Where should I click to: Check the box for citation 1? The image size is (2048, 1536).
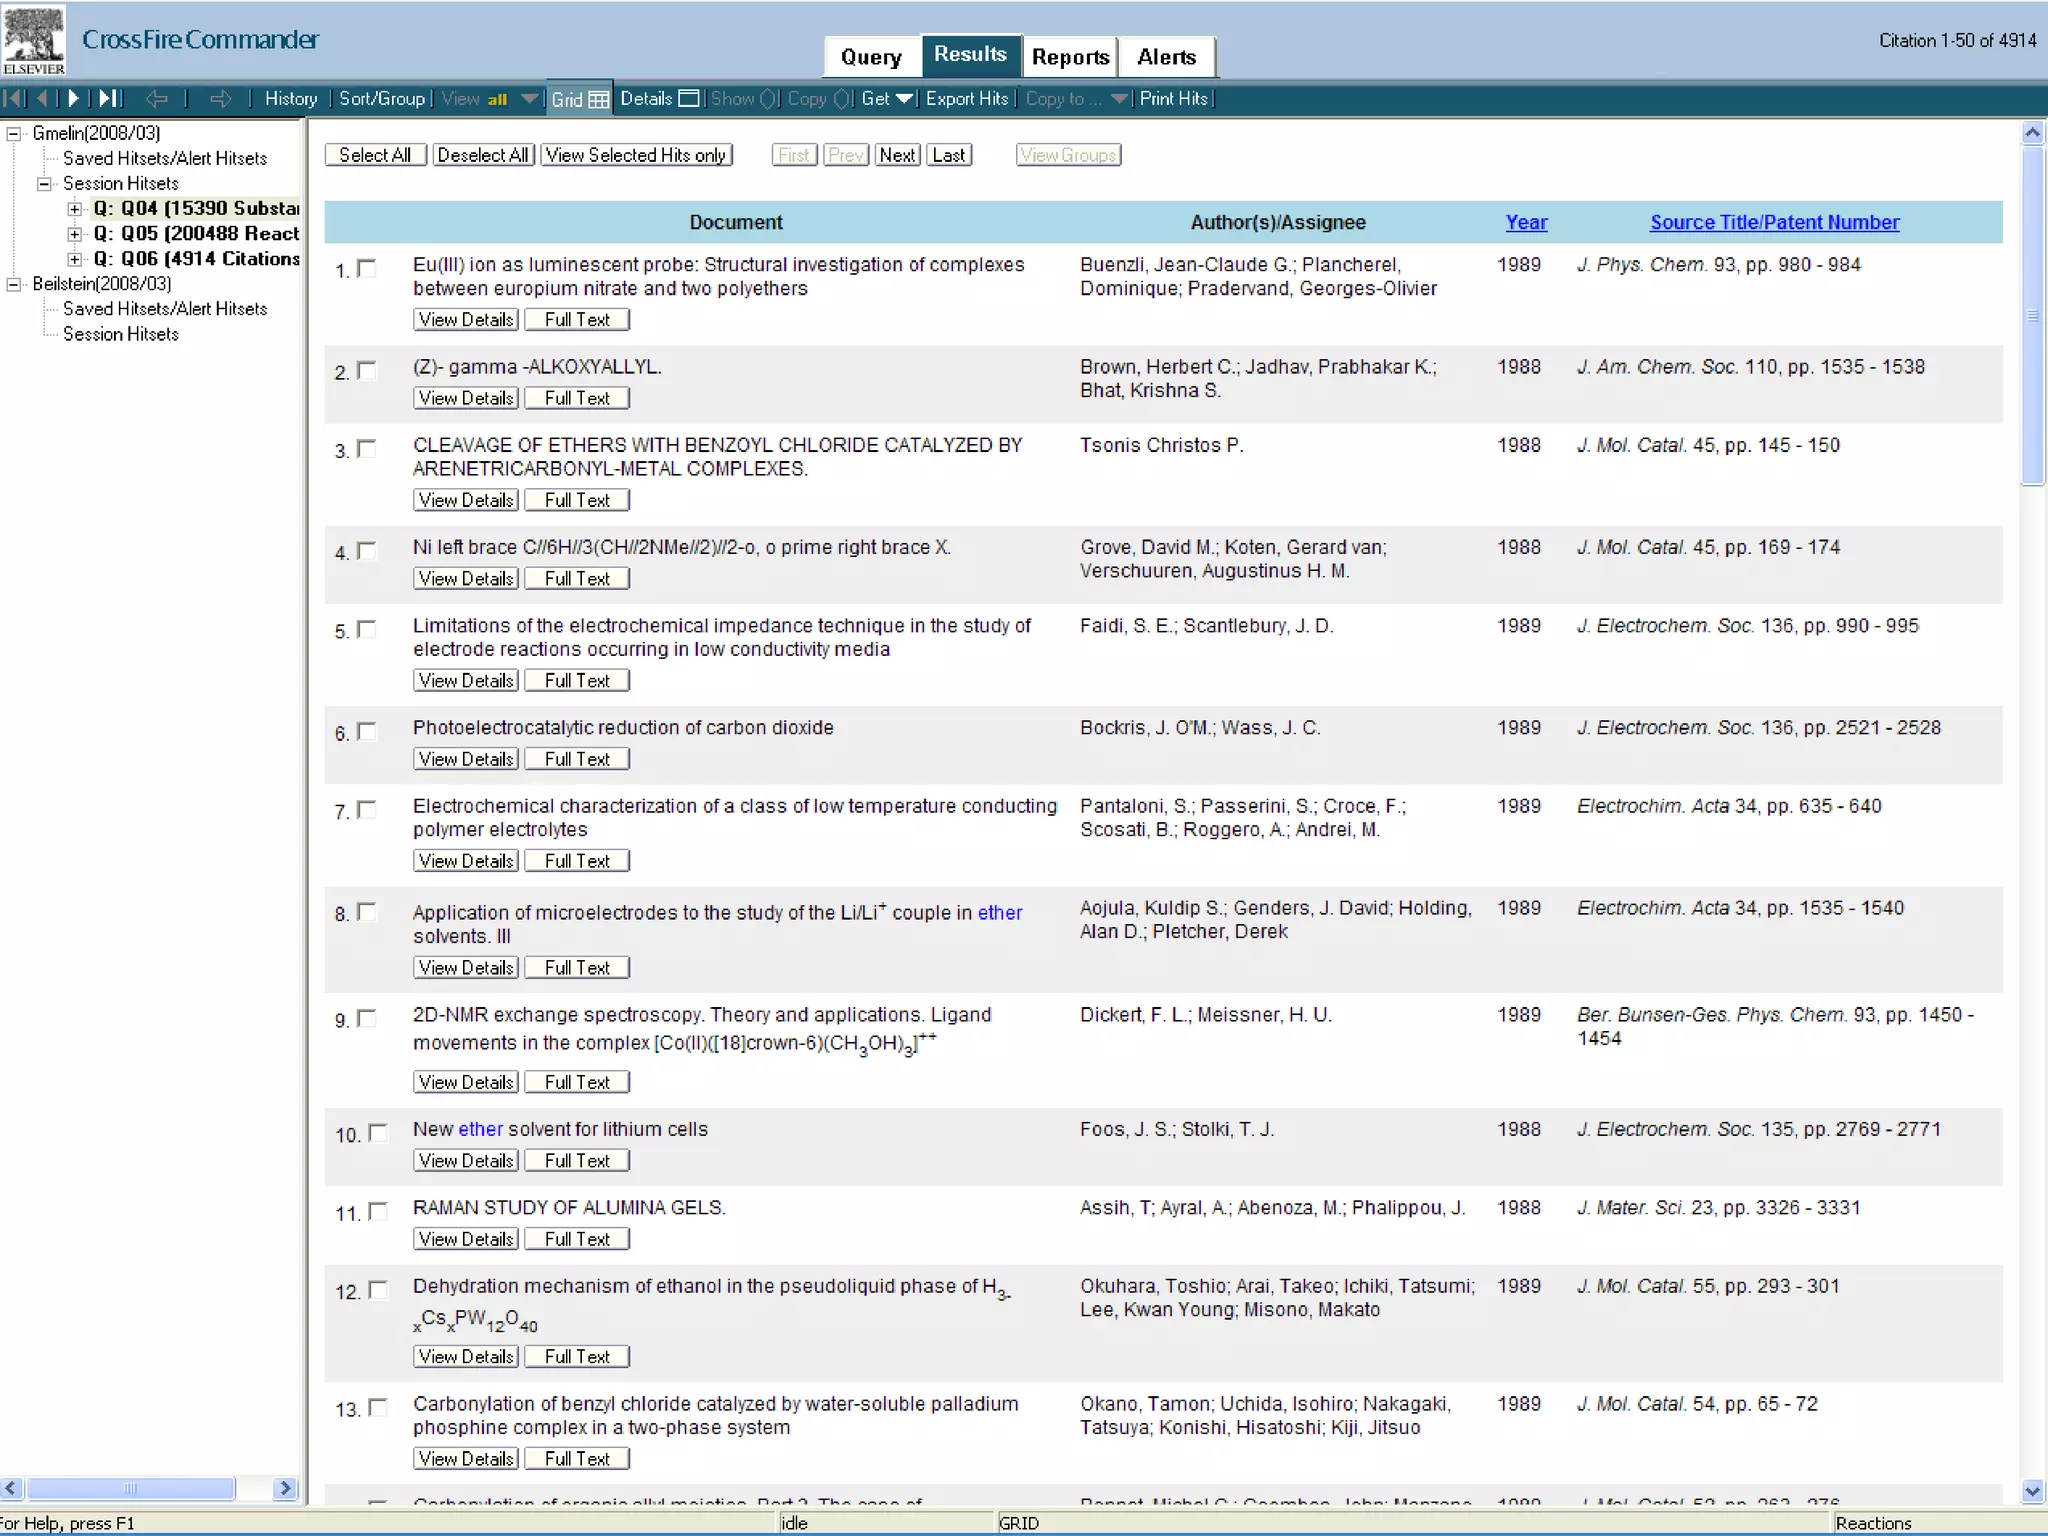point(367,268)
